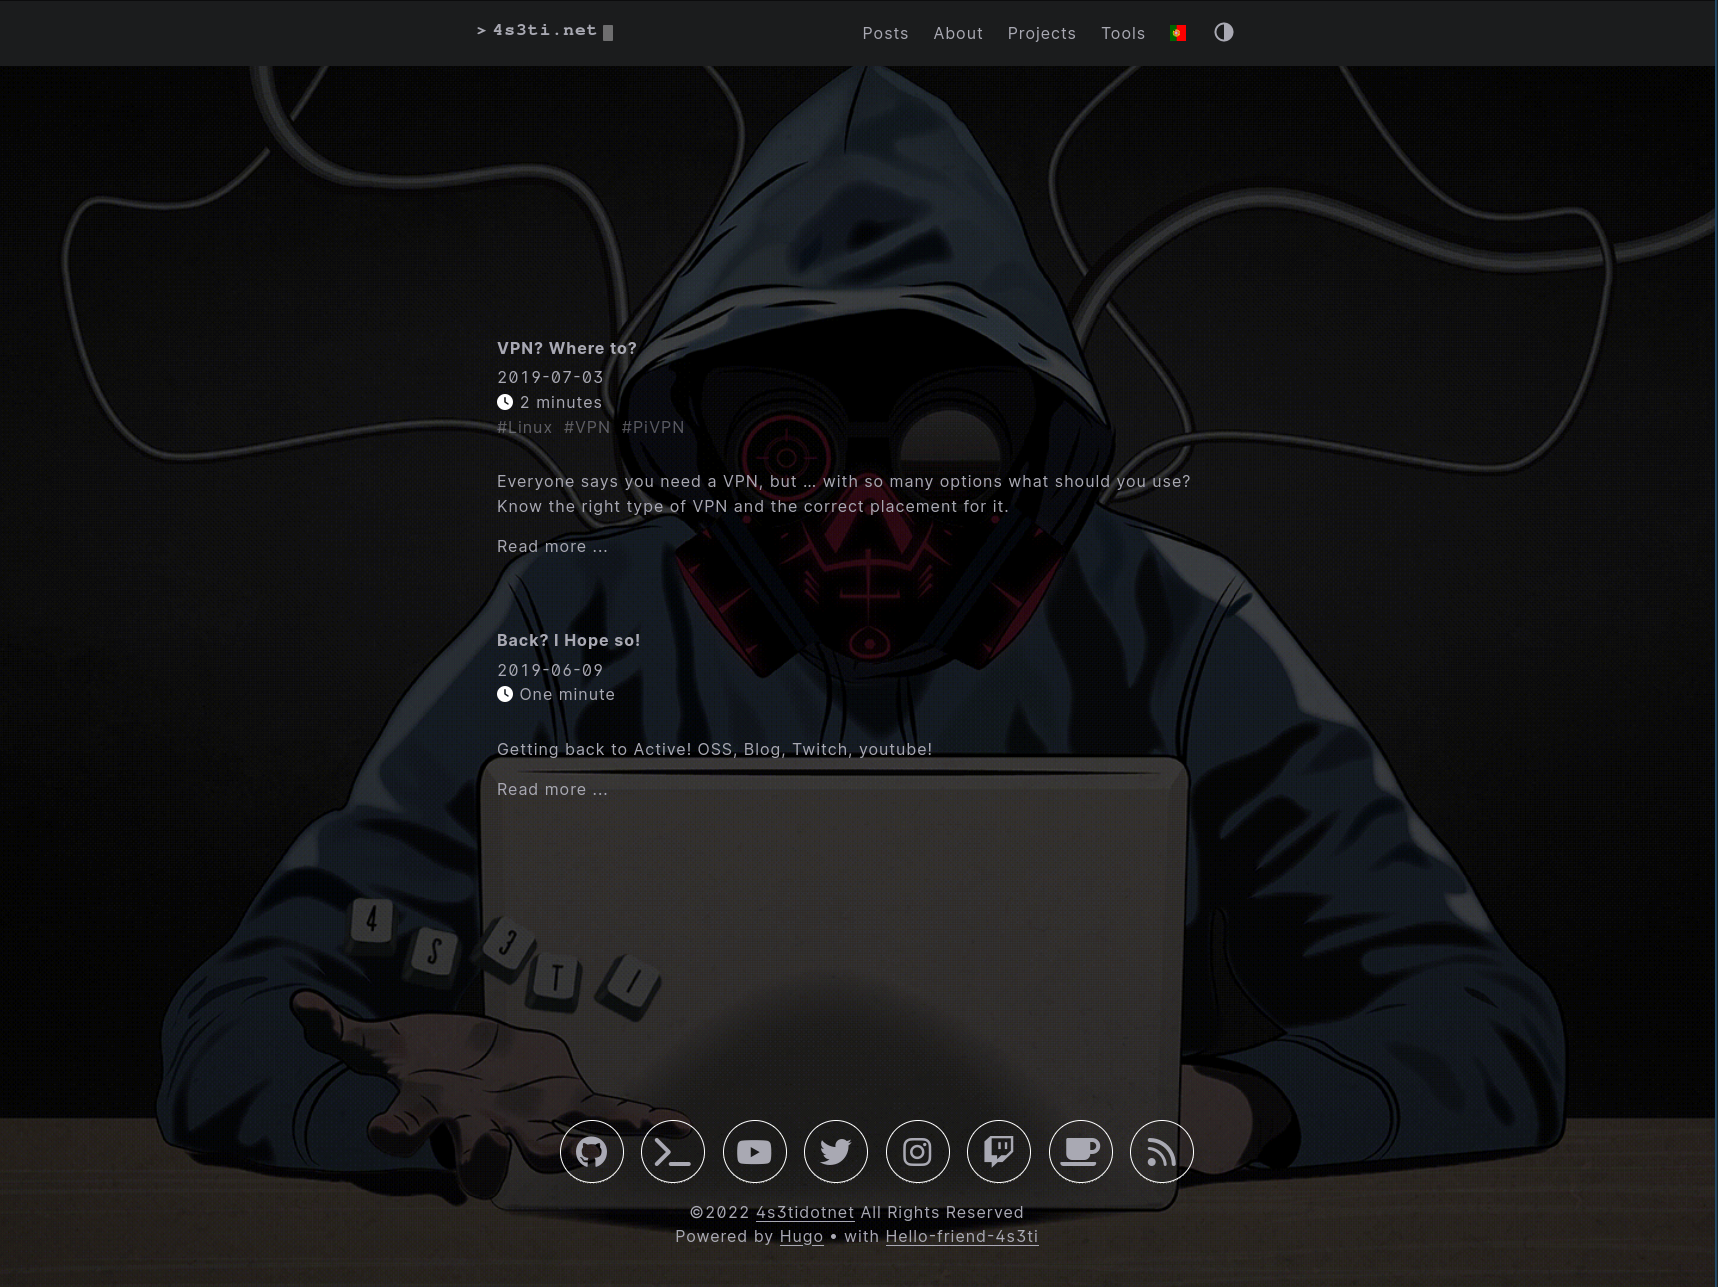Open the terminal prompt social icon
Image resolution: width=1718 pixels, height=1287 pixels.
(673, 1152)
